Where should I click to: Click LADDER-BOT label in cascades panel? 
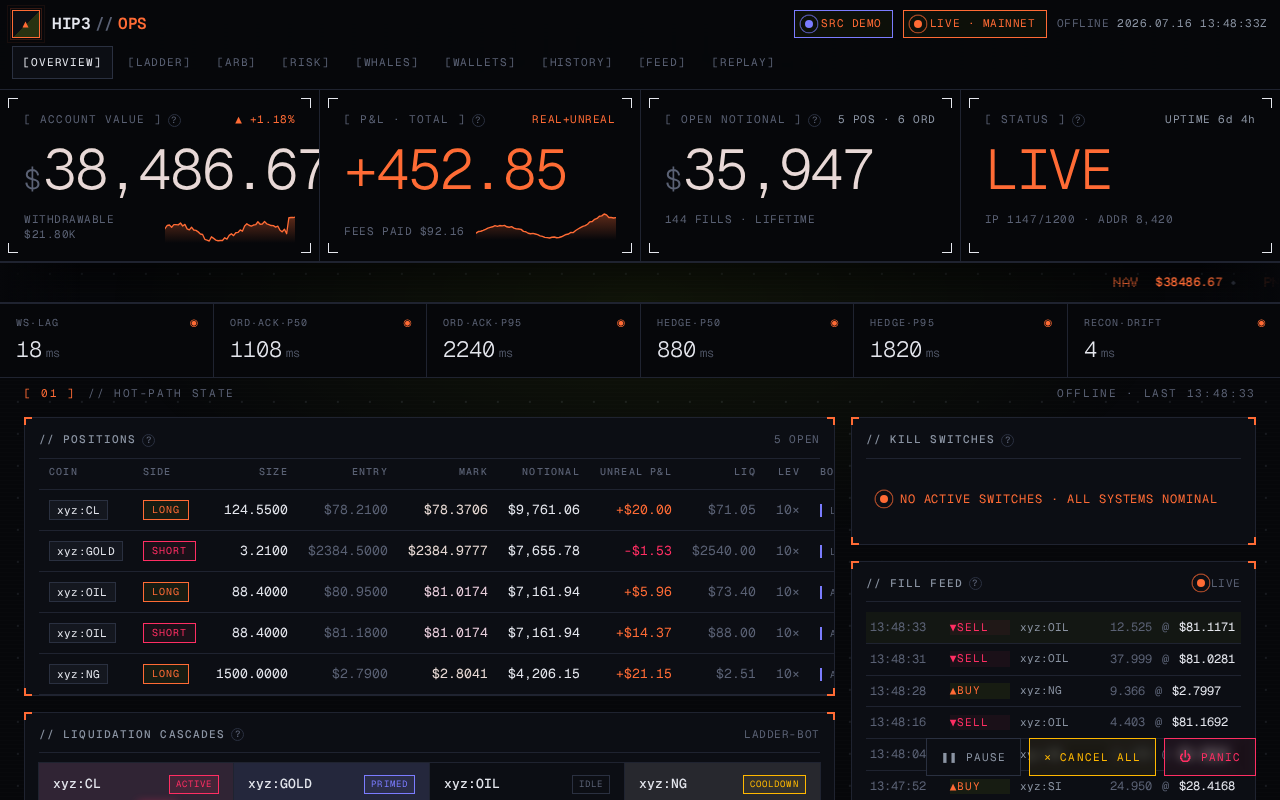pyautogui.click(x=782, y=735)
